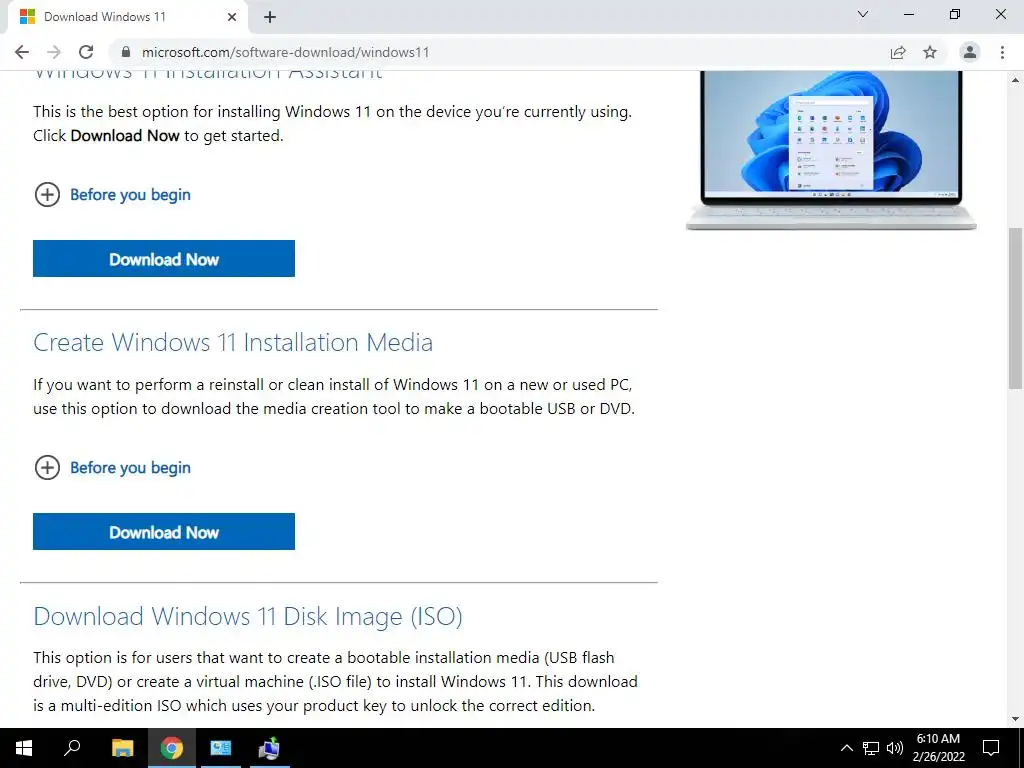Image resolution: width=1024 pixels, height=768 pixels.
Task: Select the Download Windows 11 tab
Action: [127, 17]
